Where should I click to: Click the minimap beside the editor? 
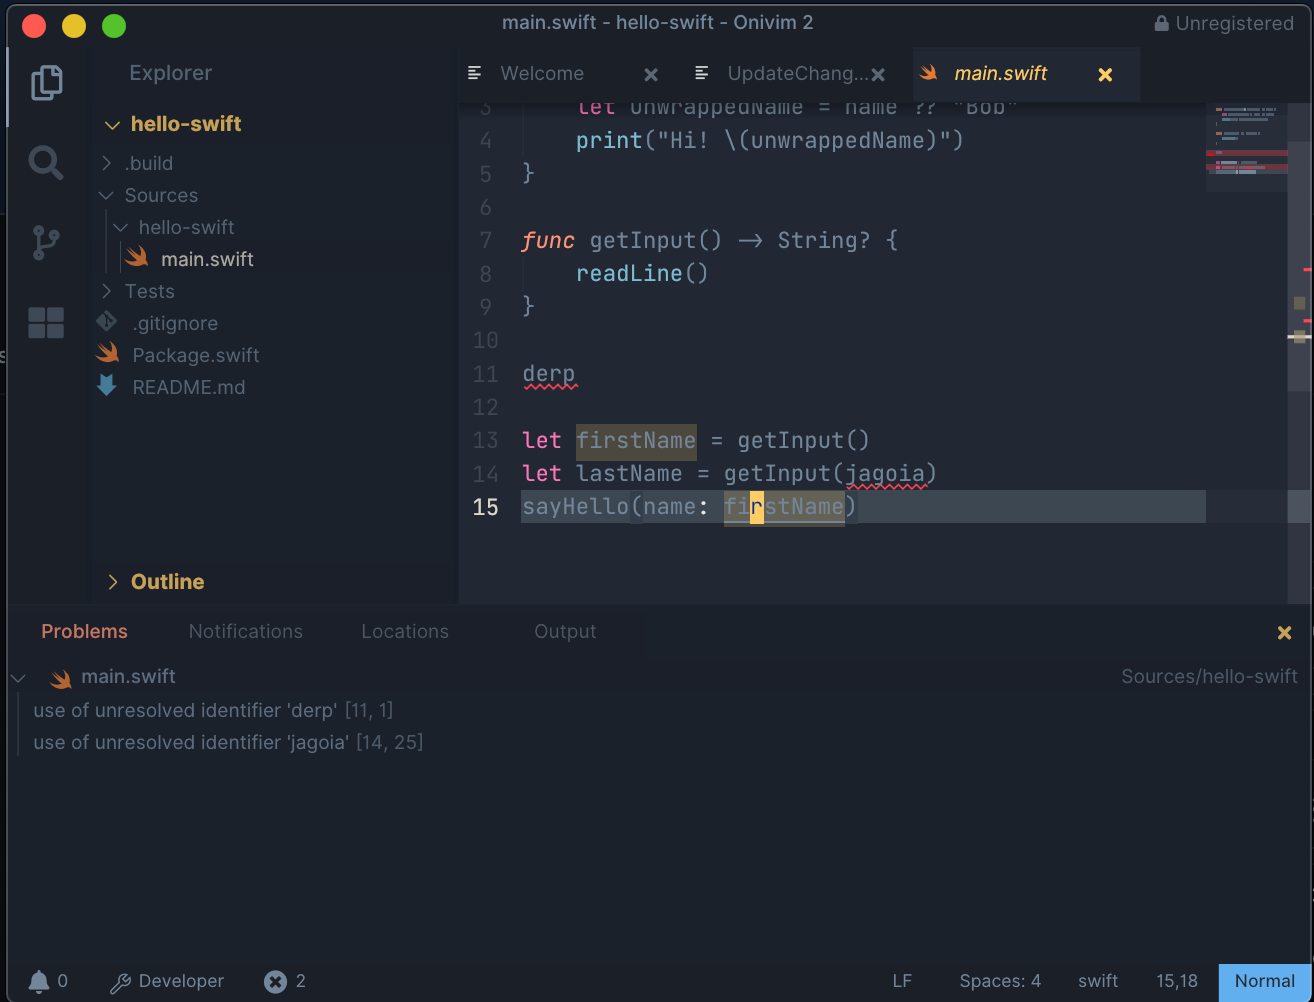(x=1246, y=145)
